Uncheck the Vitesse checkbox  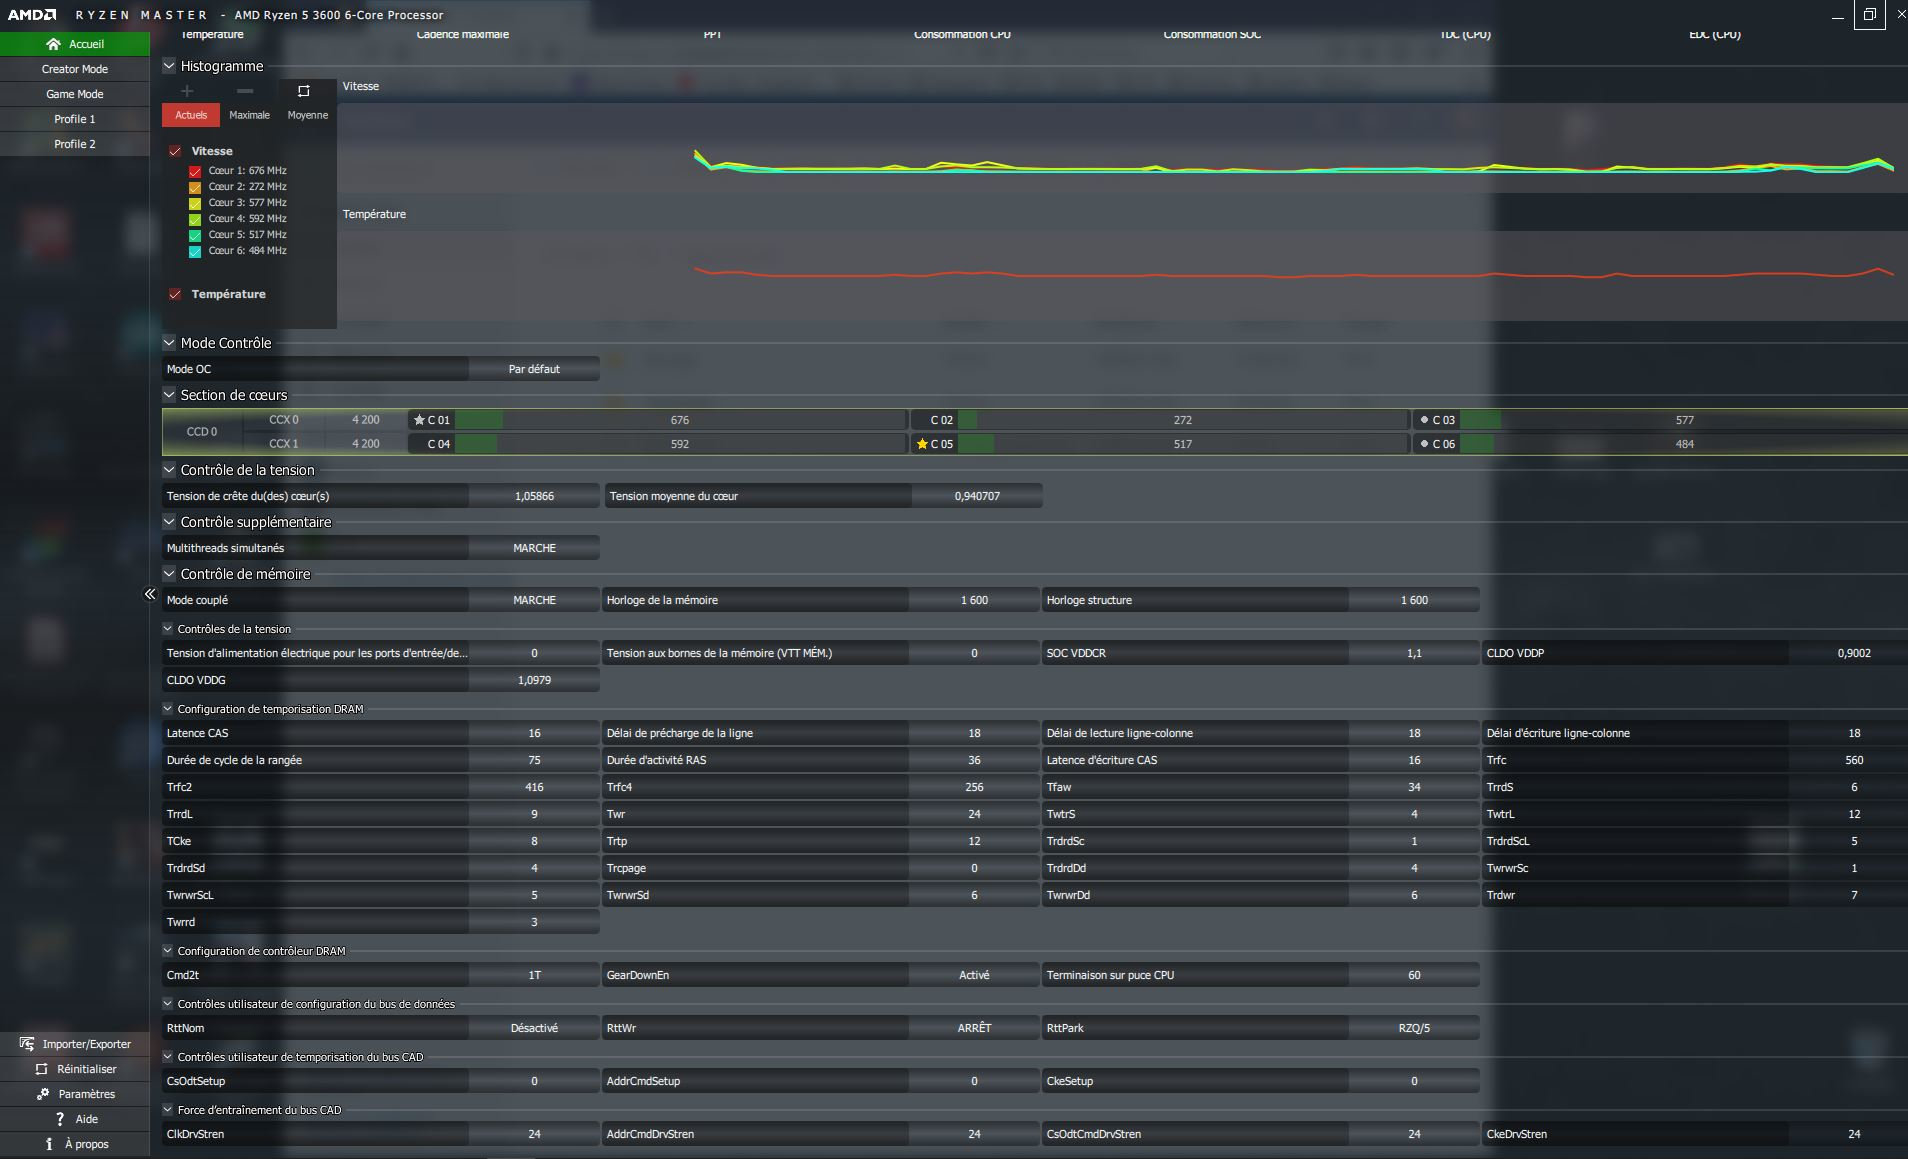coord(175,151)
